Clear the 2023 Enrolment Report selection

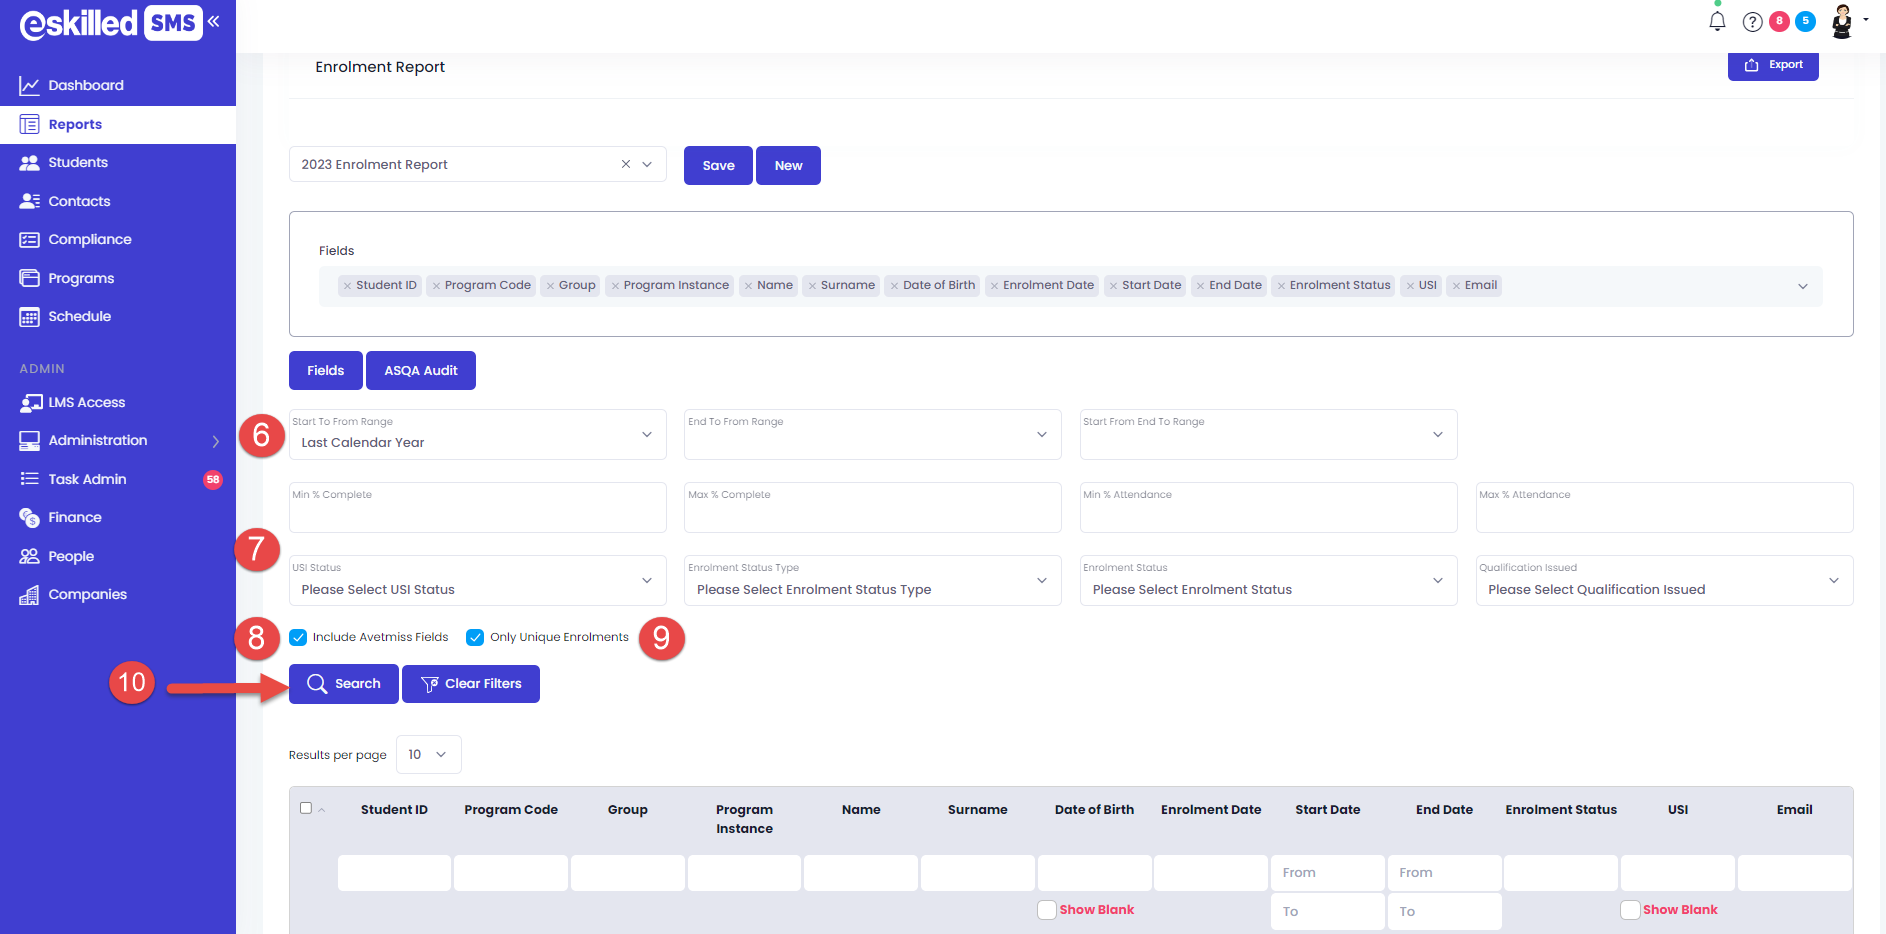pos(626,164)
